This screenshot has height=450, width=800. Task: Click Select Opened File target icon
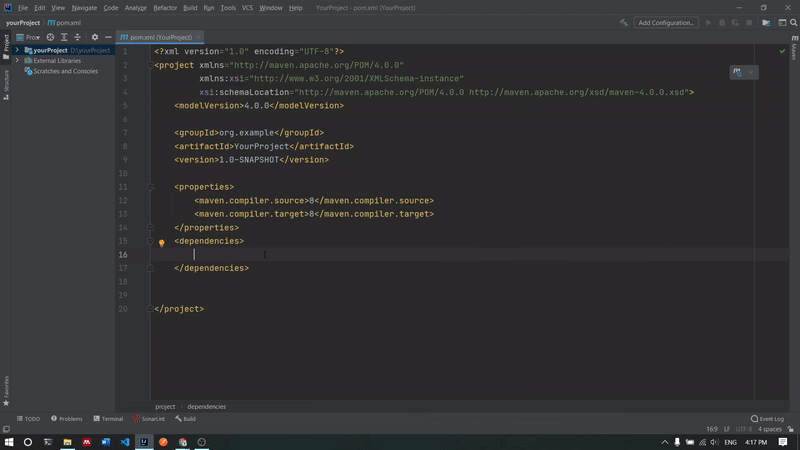(x=50, y=37)
